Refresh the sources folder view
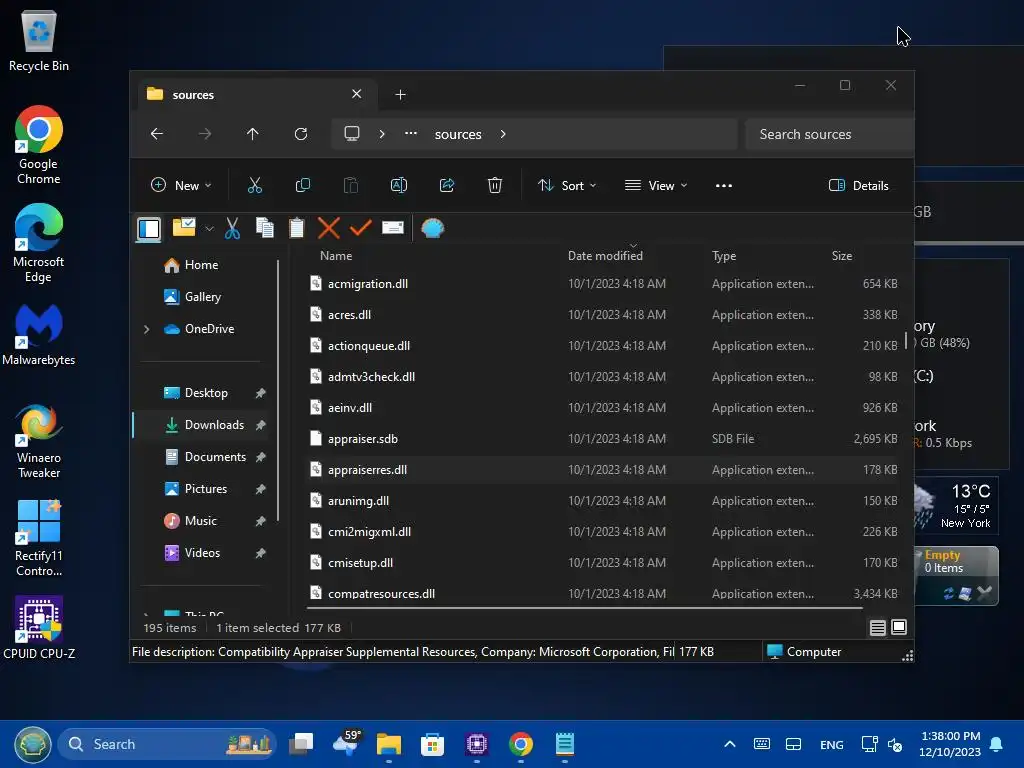The image size is (1024, 768). pyautogui.click(x=300, y=134)
